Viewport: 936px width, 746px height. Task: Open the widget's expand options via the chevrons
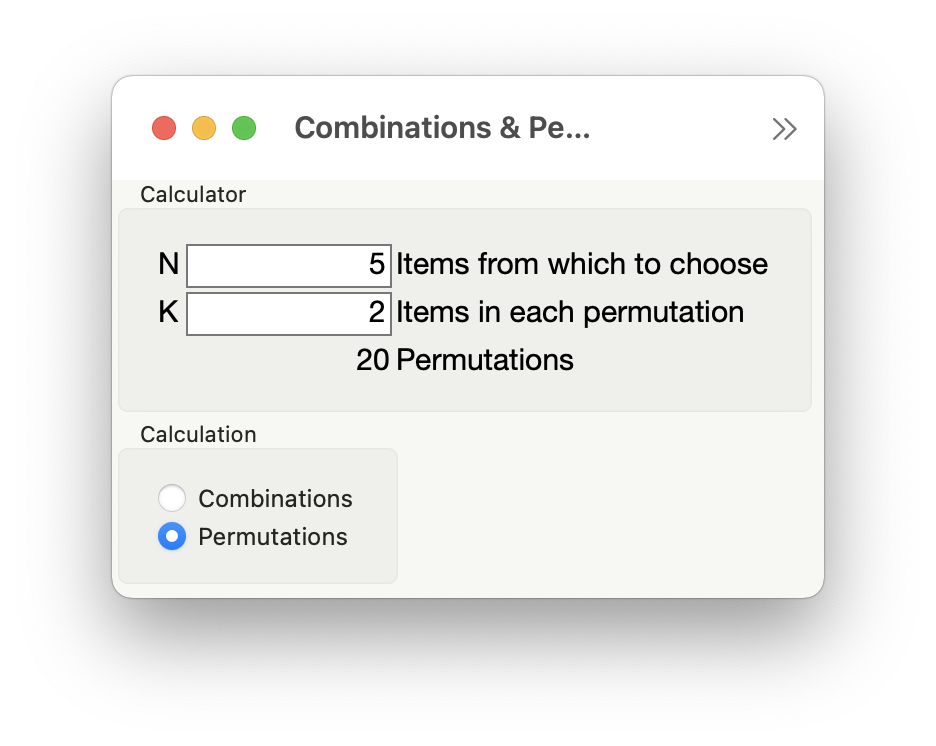pyautogui.click(x=785, y=128)
